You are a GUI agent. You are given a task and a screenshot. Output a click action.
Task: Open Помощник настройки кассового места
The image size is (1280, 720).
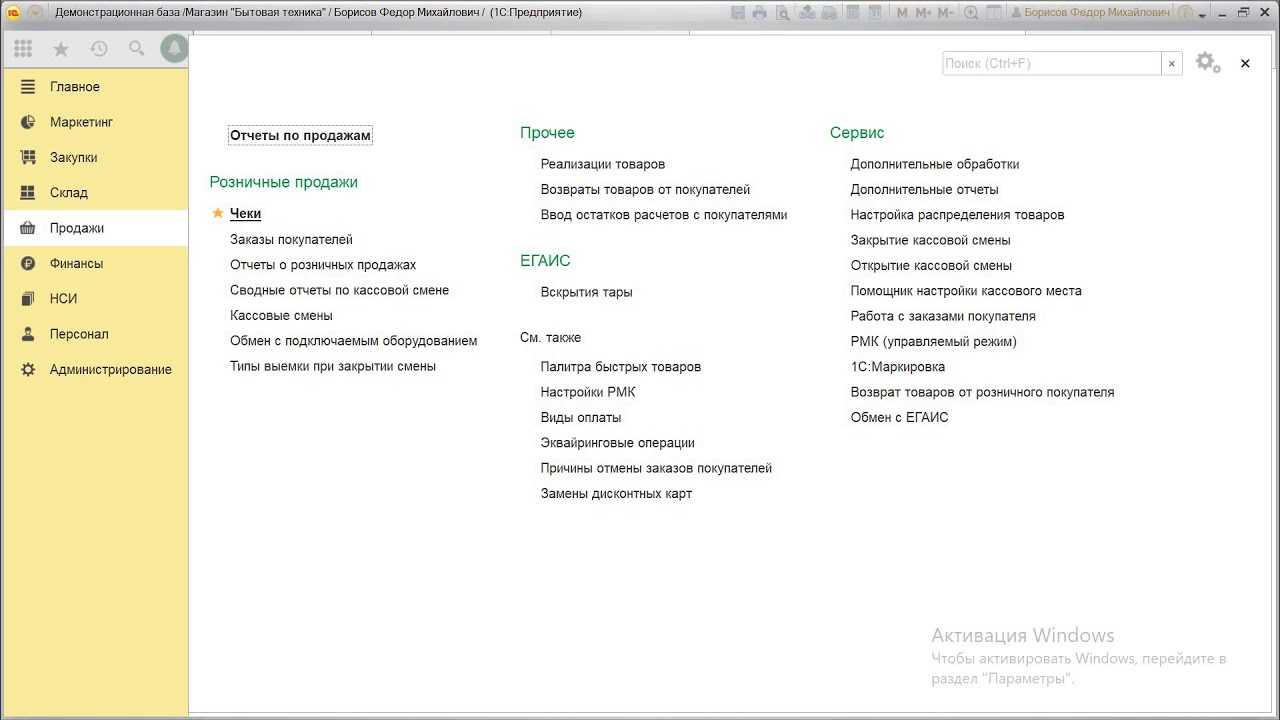click(x=966, y=291)
